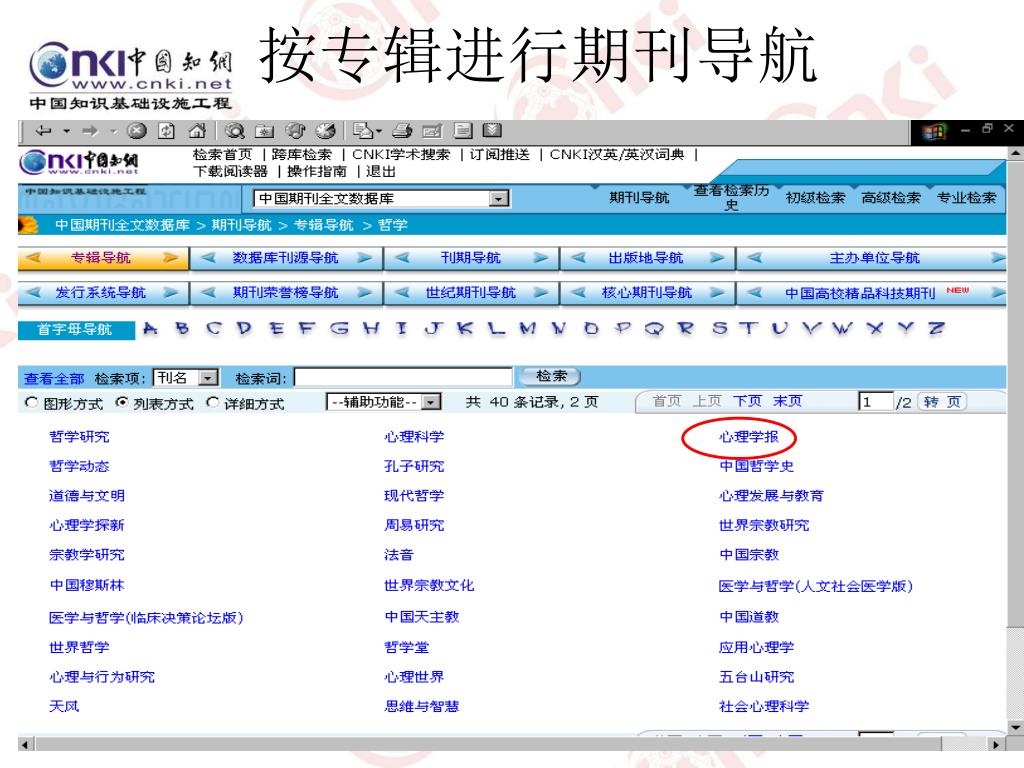Switch to 主办单位导航 tab
This screenshot has height=768, width=1024.
click(874, 258)
